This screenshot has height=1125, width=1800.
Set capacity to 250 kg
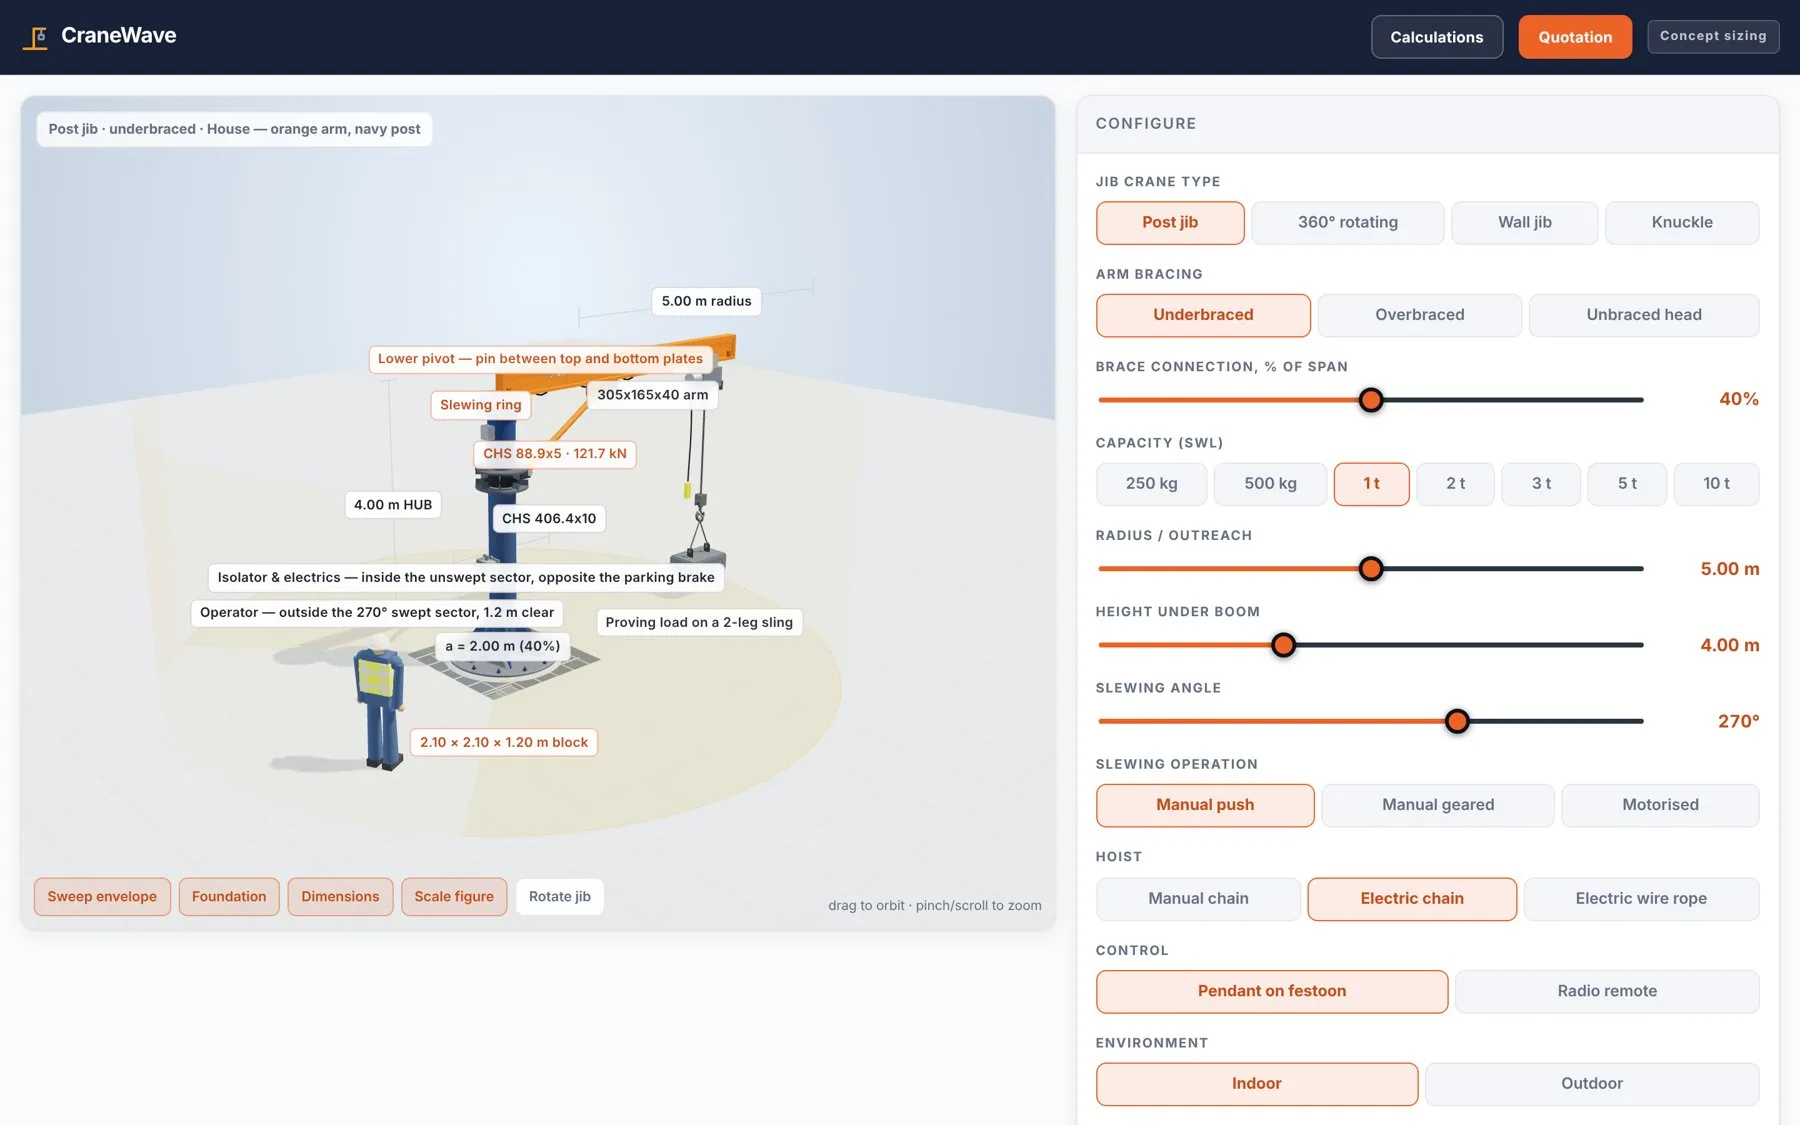(1151, 484)
